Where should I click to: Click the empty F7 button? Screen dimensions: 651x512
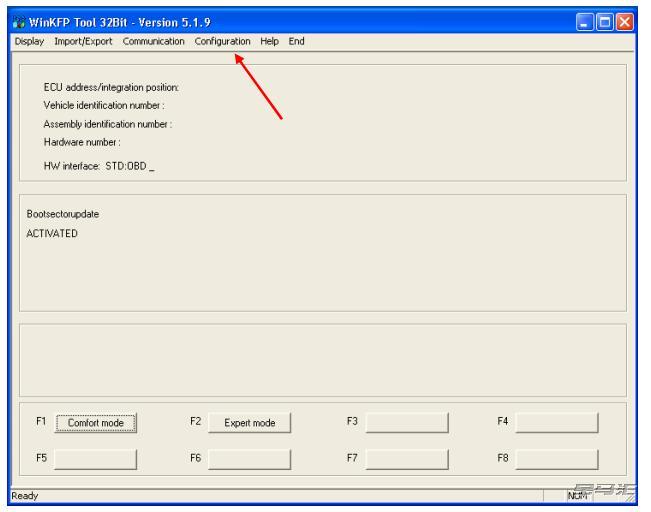(x=407, y=459)
